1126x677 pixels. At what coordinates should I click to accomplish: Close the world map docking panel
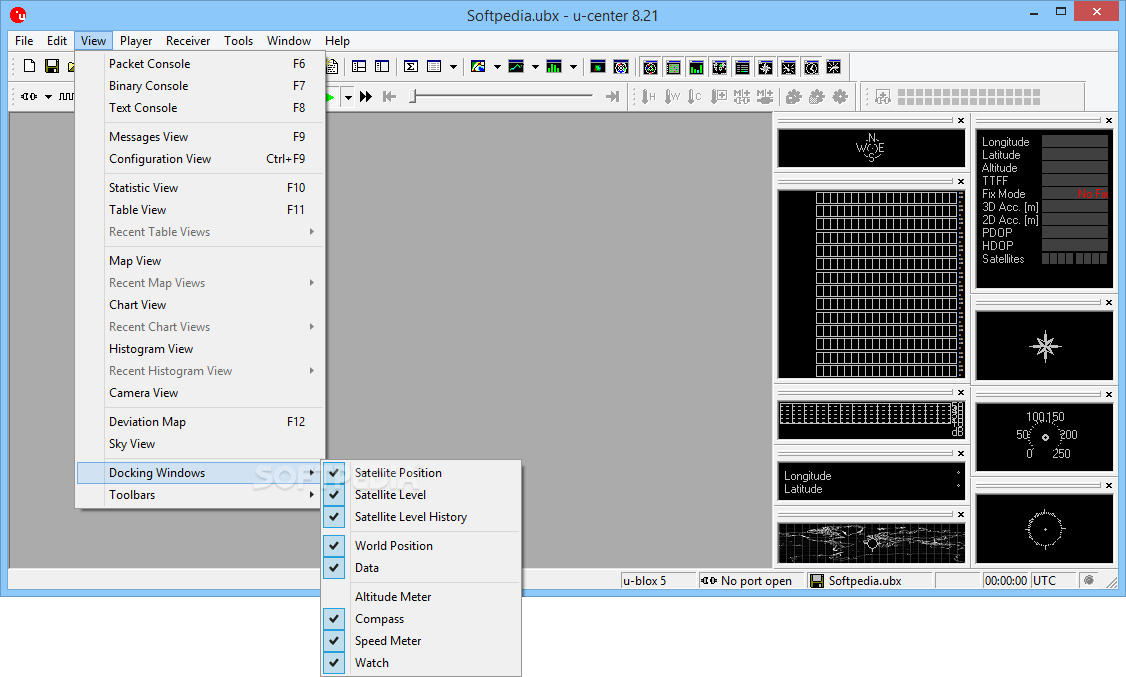(961, 515)
